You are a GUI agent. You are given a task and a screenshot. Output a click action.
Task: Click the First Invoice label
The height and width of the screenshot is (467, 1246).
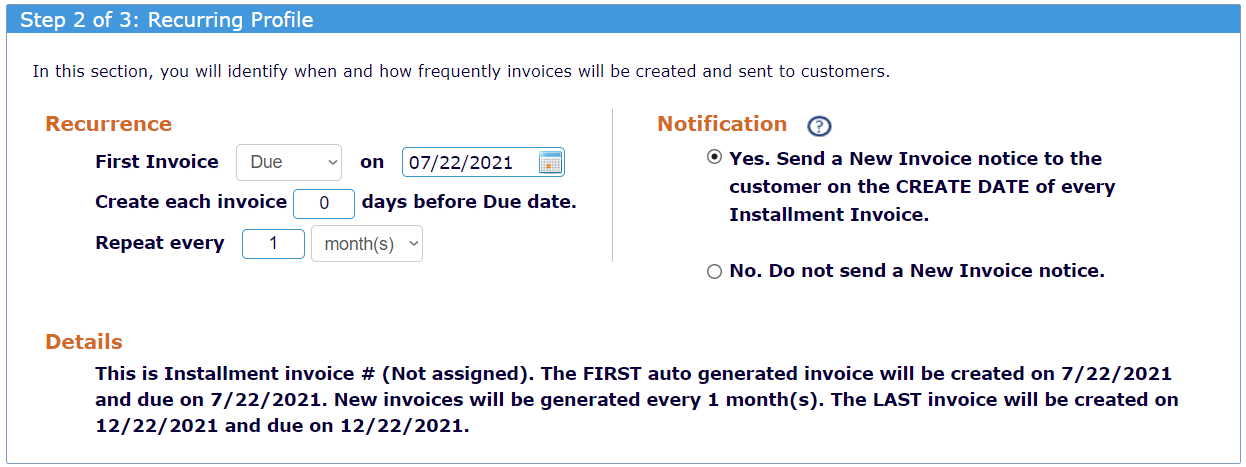(157, 162)
